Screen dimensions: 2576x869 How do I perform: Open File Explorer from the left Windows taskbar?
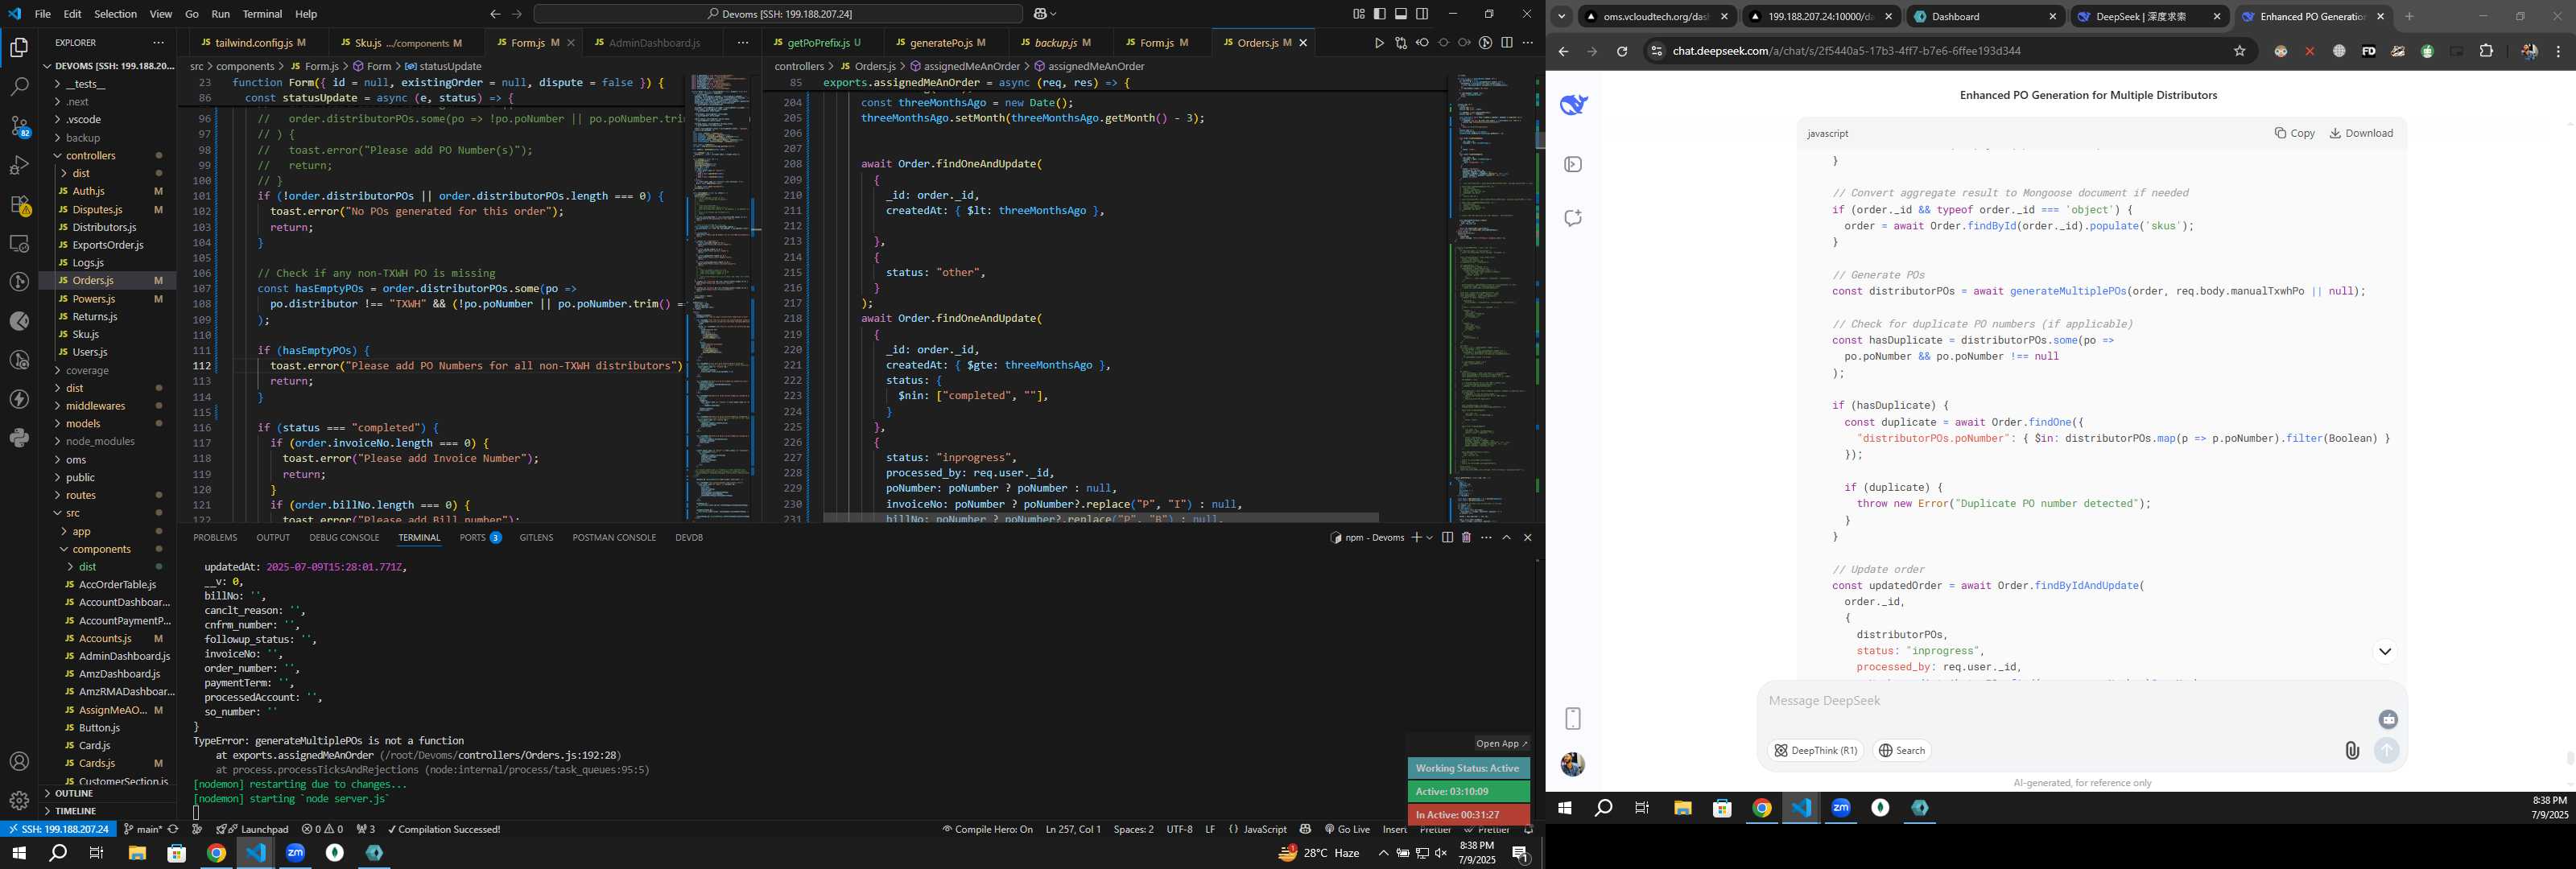(137, 853)
